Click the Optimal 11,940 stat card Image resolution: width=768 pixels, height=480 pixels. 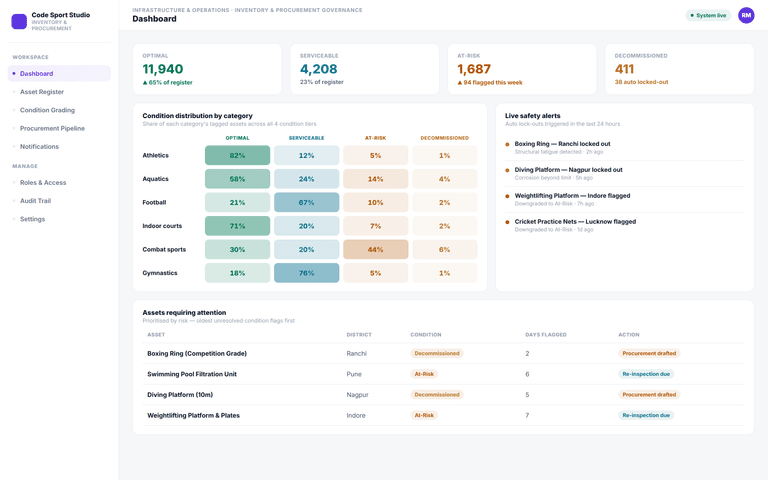click(x=207, y=69)
